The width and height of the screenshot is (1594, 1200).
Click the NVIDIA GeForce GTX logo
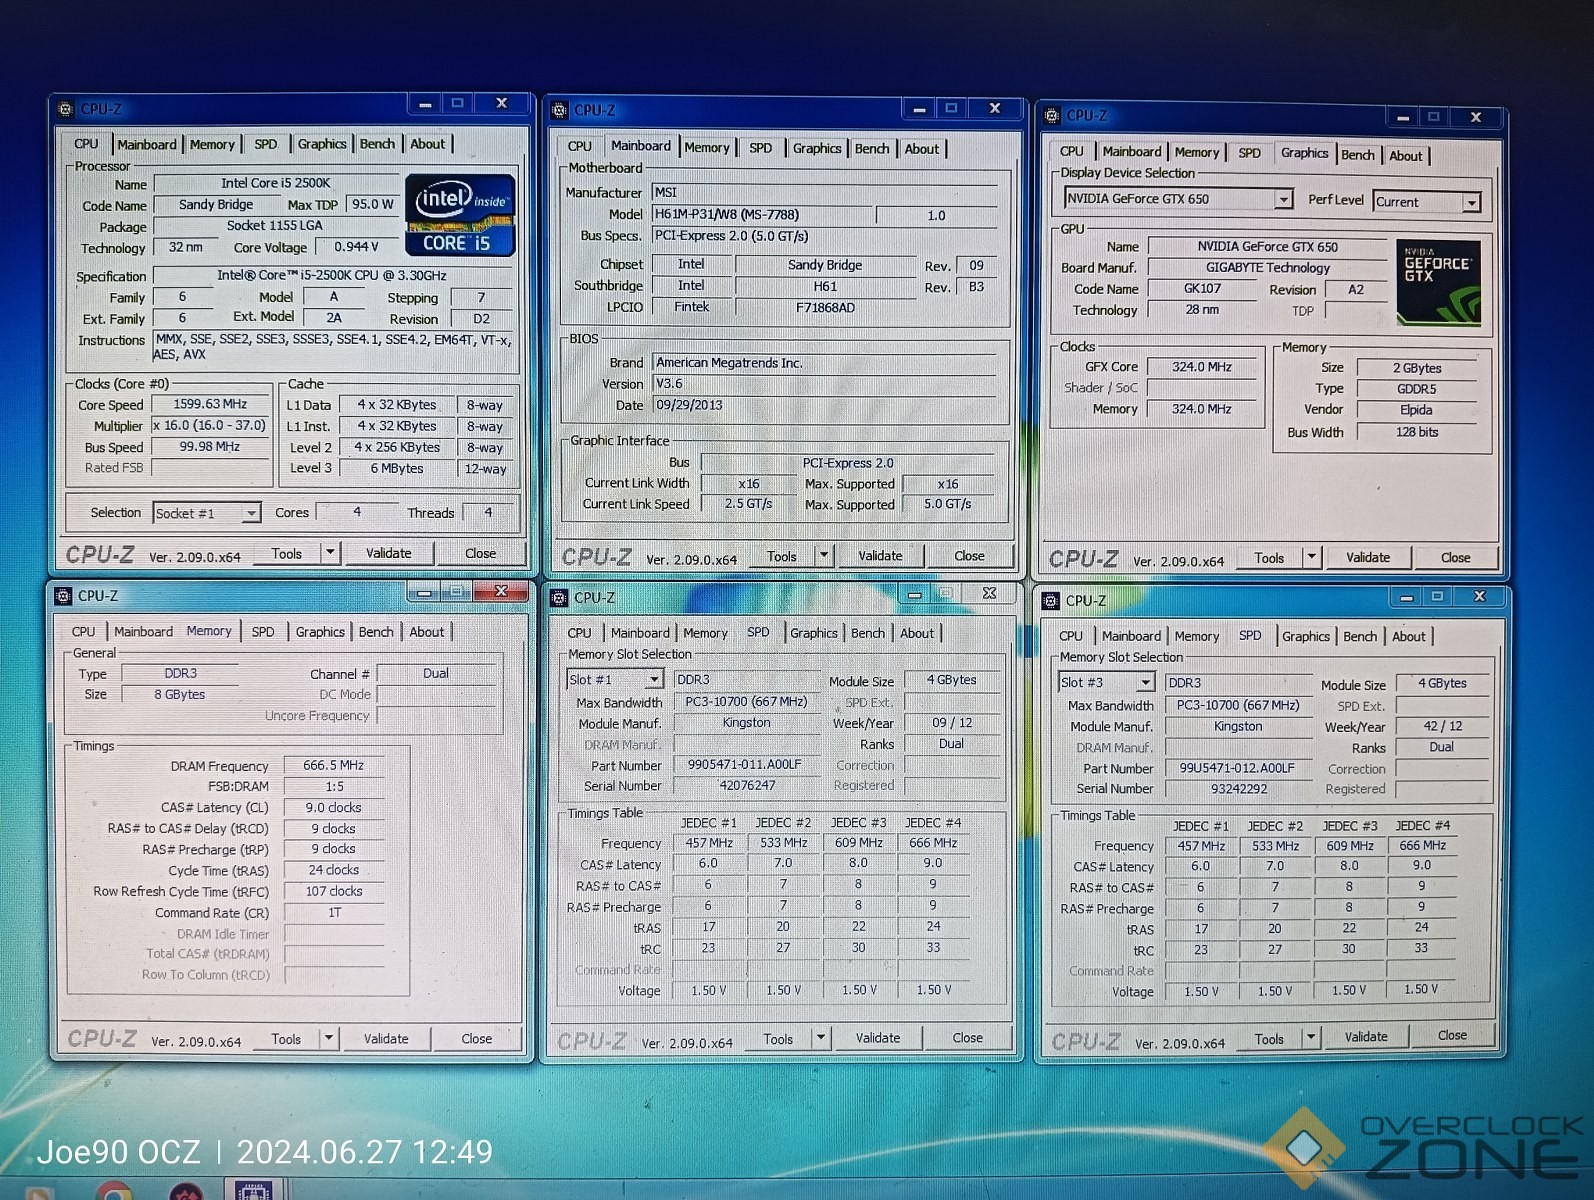[1438, 283]
